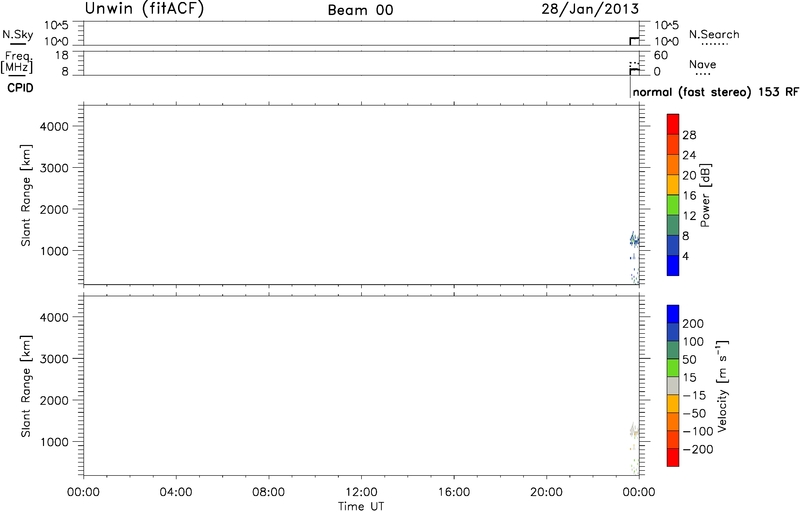Click the 'CPID' label

pos(20,88)
